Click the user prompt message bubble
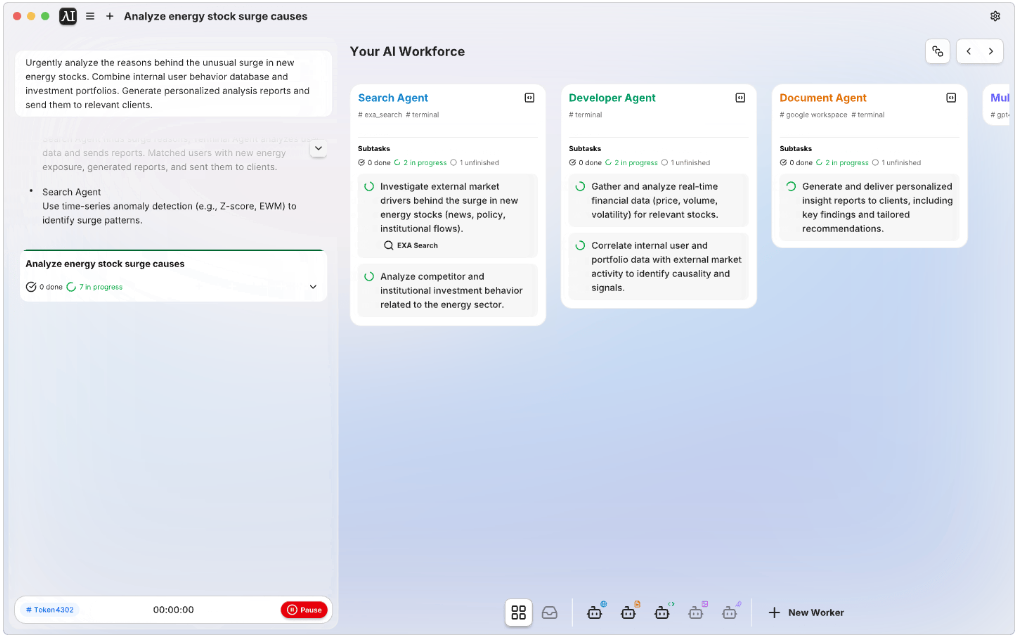 click(174, 84)
